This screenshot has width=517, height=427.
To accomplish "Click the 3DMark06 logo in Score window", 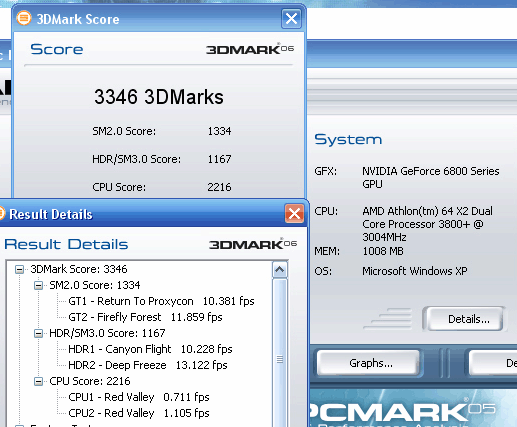I will coord(250,49).
